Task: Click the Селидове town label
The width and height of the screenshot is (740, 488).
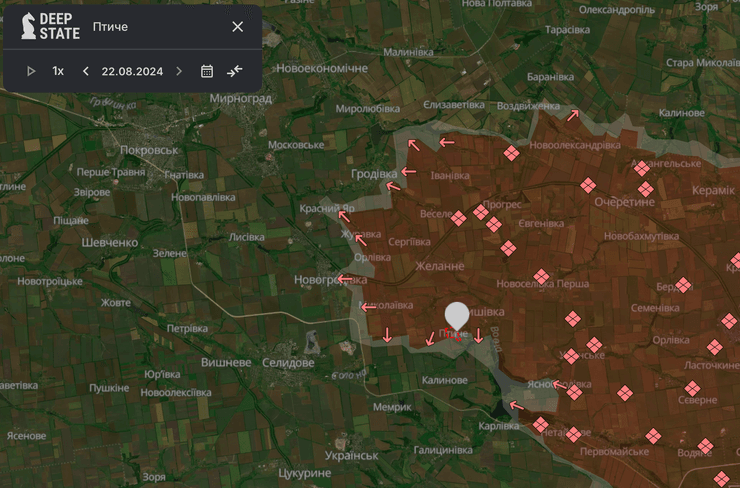Action: tap(289, 362)
